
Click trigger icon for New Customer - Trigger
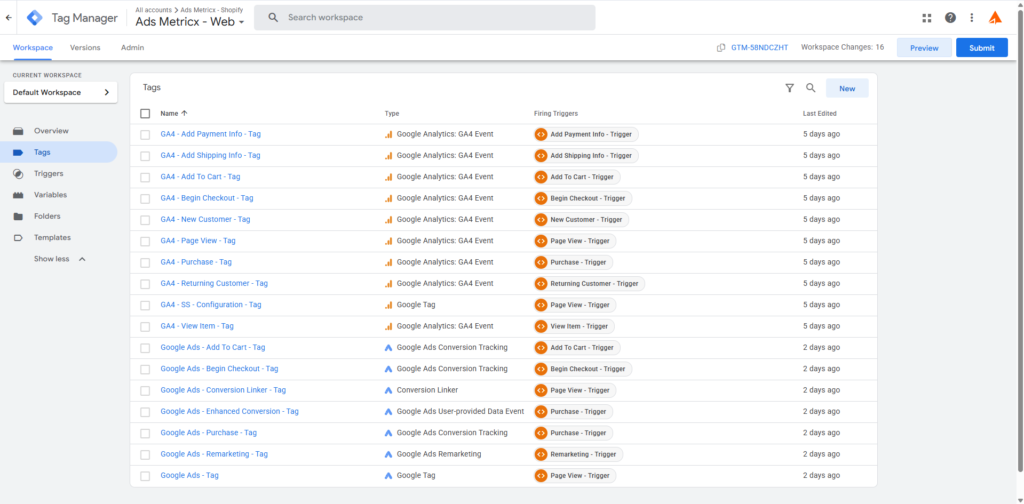541,220
